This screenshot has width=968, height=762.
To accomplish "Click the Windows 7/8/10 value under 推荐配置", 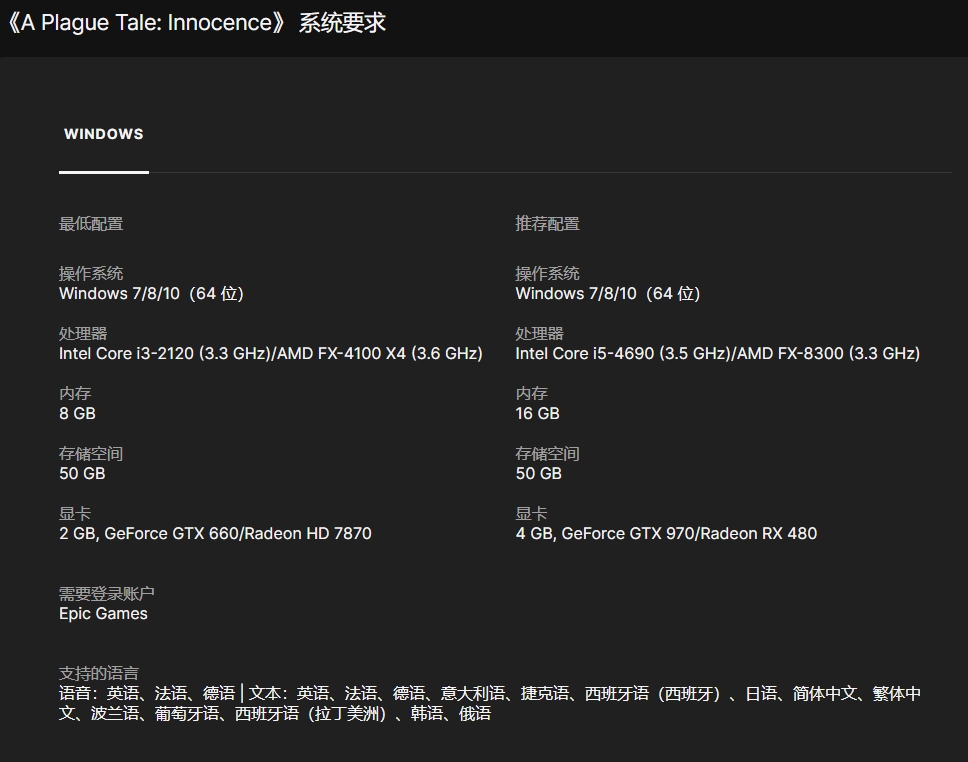I will pos(608,293).
